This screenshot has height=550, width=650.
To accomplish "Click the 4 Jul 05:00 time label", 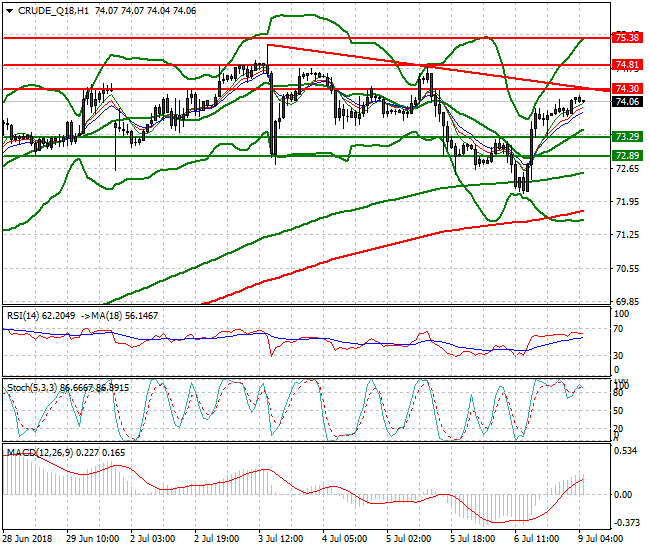I will coord(345,539).
